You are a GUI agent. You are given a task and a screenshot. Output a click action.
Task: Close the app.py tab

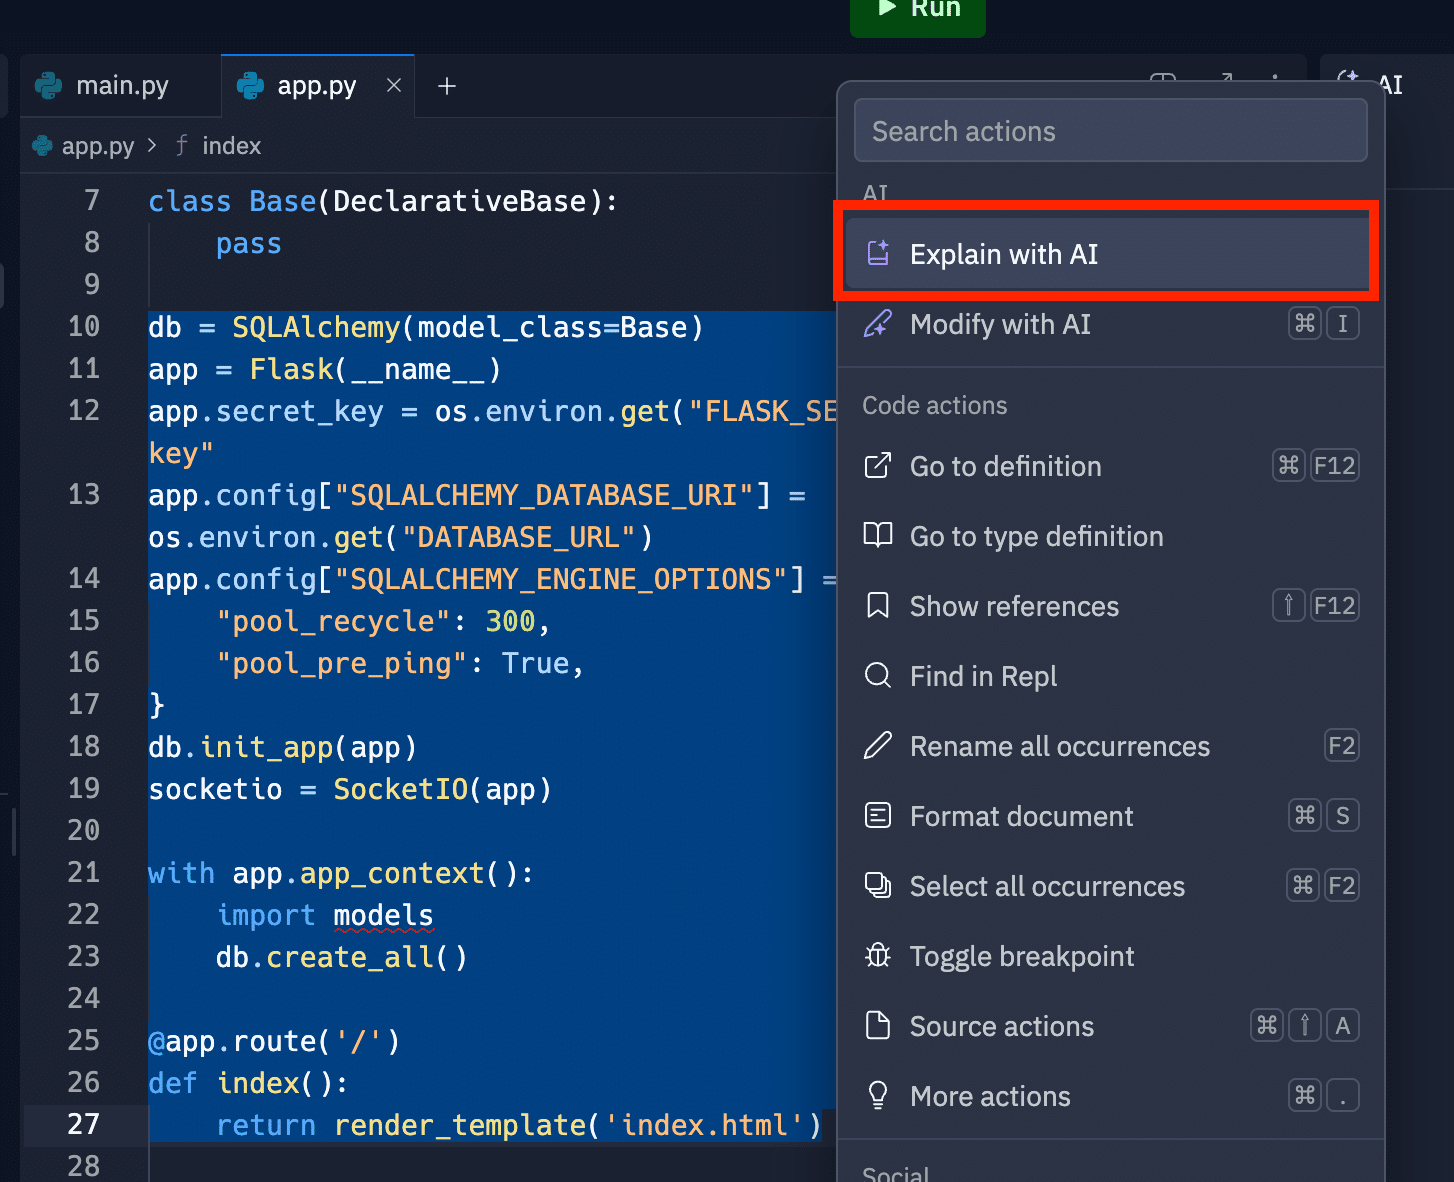coord(394,86)
